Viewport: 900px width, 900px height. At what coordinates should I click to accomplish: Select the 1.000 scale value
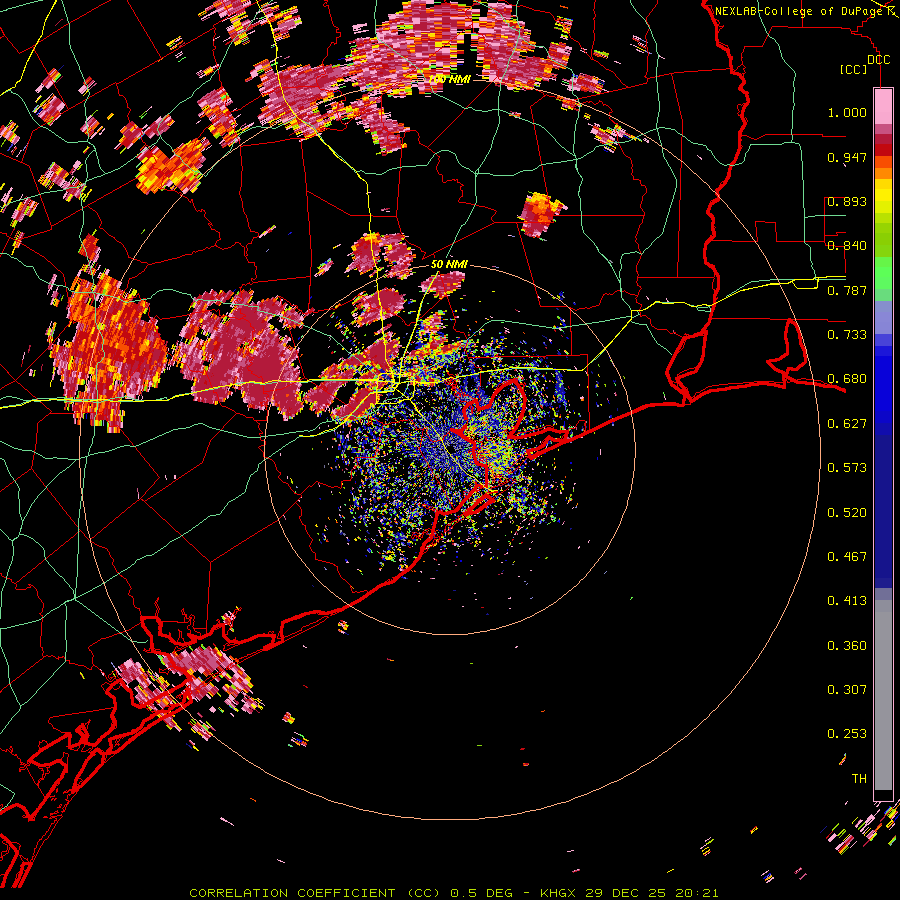point(847,112)
